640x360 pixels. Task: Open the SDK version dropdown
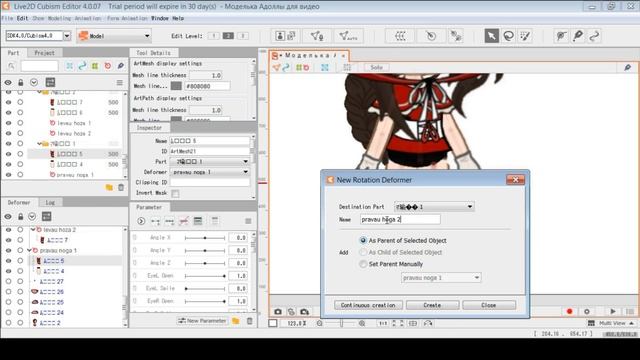[x=67, y=36]
